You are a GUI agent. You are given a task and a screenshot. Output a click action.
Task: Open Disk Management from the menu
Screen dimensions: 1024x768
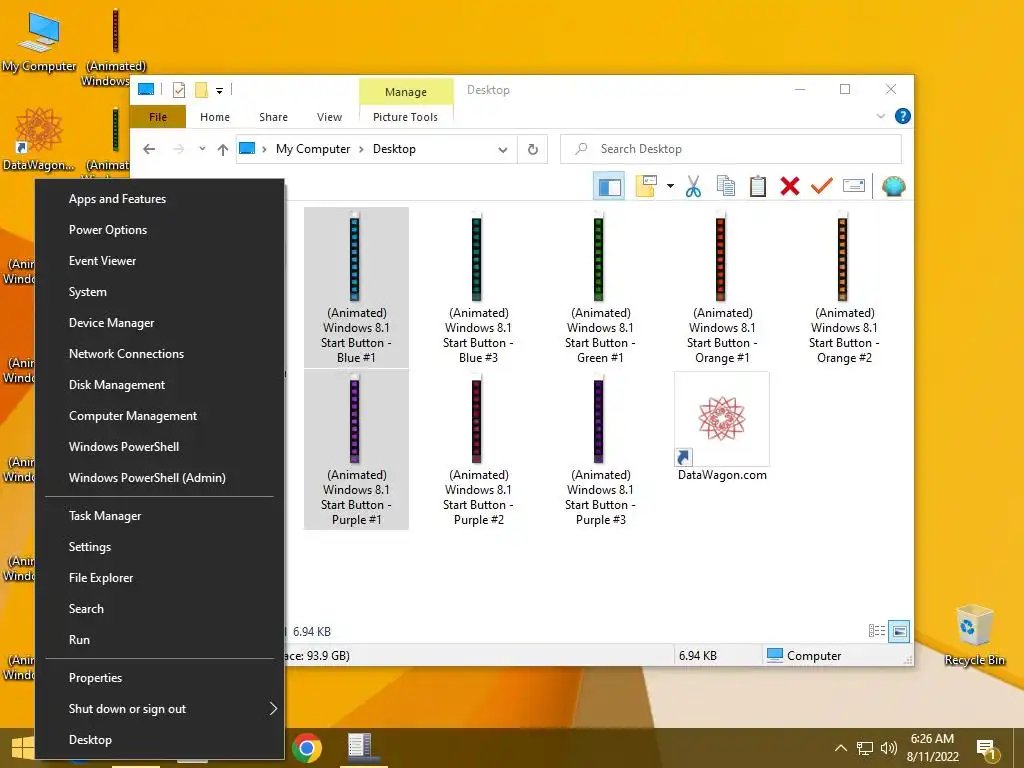pyautogui.click(x=160, y=385)
